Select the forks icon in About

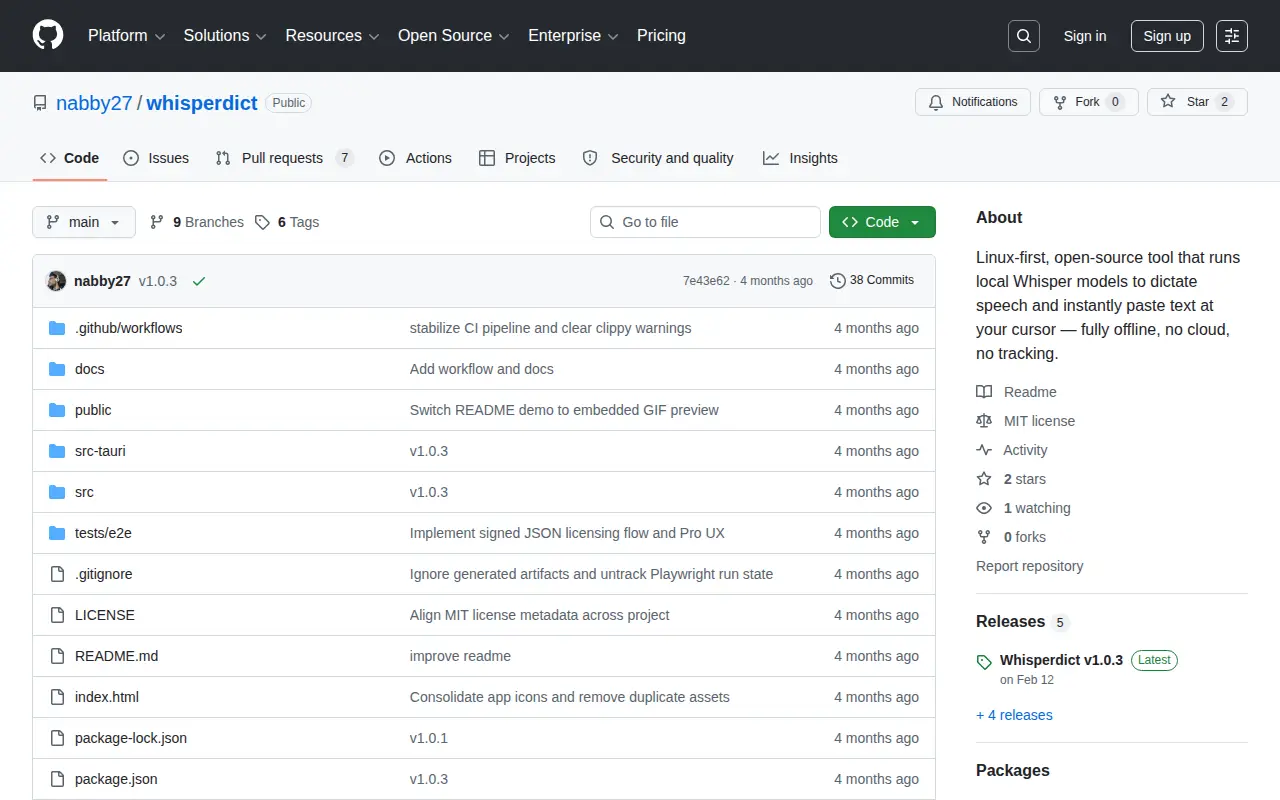984,537
